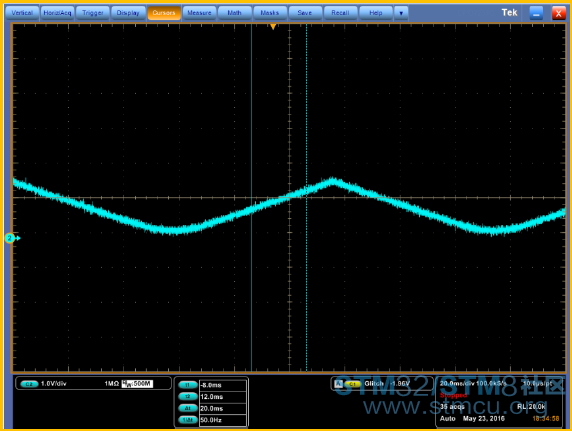This screenshot has height=431, width=572.
Task: Click the 1/Δt frequency readout icon
Action: pos(188,420)
